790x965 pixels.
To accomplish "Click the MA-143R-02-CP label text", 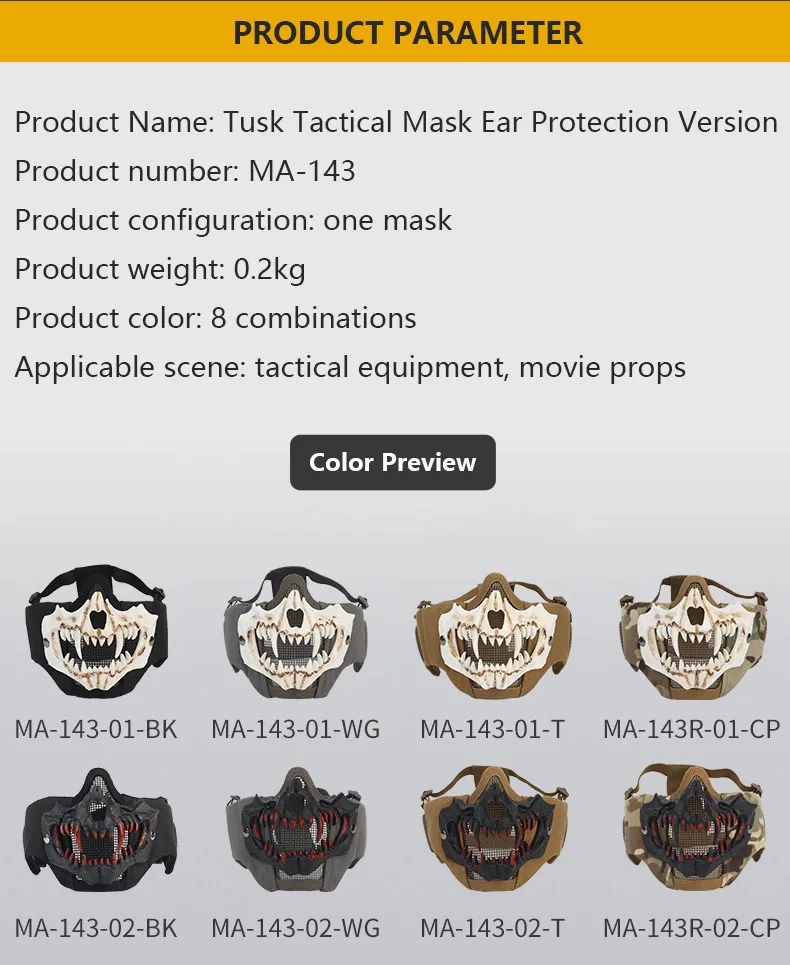I will coord(692,928).
